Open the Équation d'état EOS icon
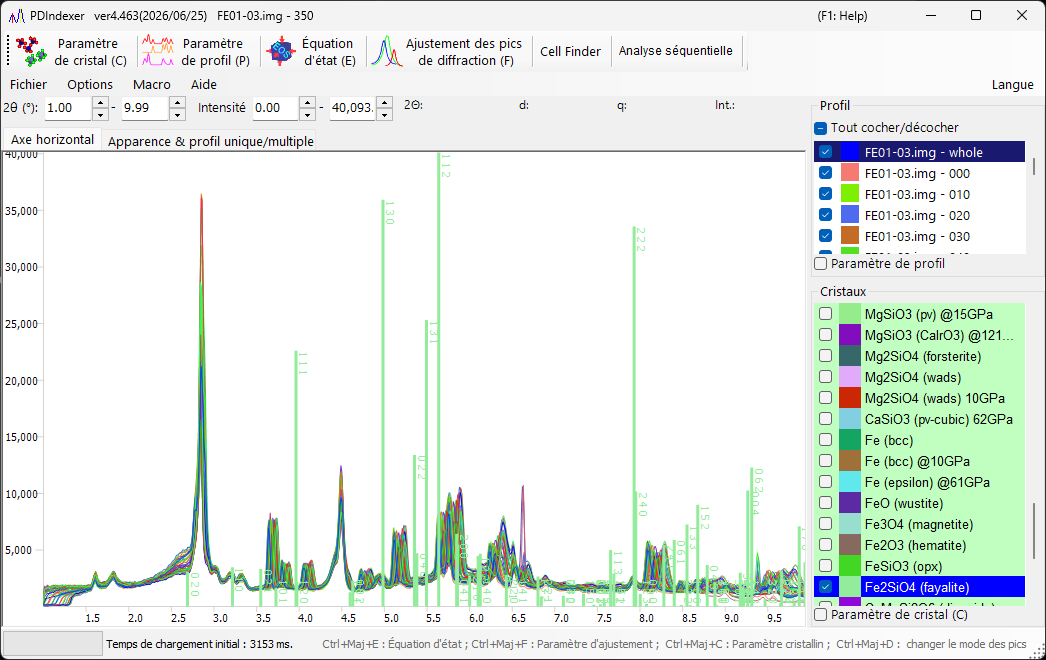The height and width of the screenshot is (660, 1046). click(x=280, y=51)
